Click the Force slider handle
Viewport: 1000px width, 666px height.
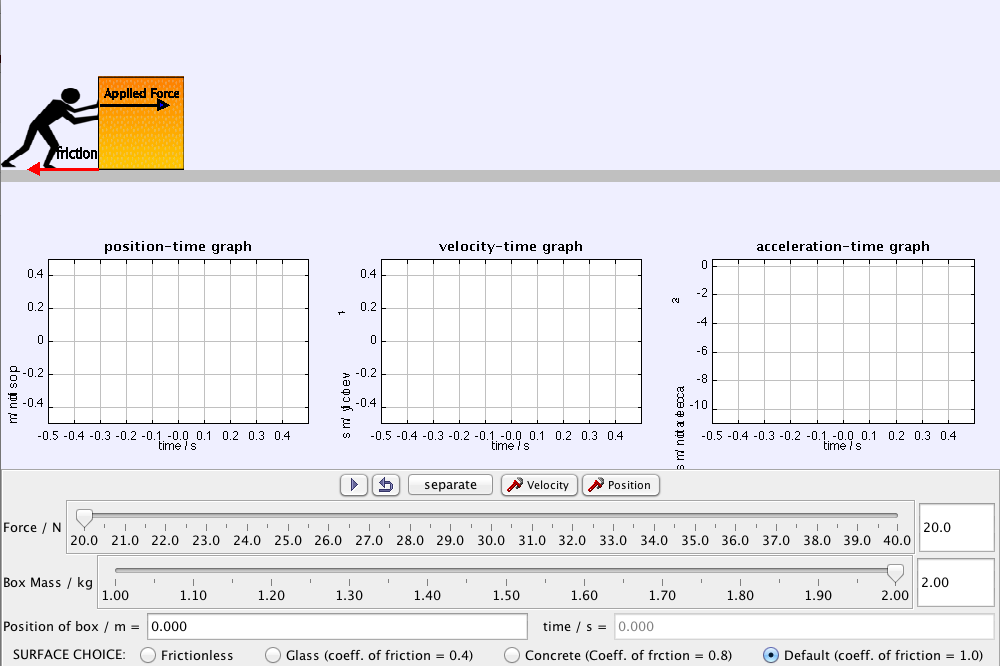point(83,517)
